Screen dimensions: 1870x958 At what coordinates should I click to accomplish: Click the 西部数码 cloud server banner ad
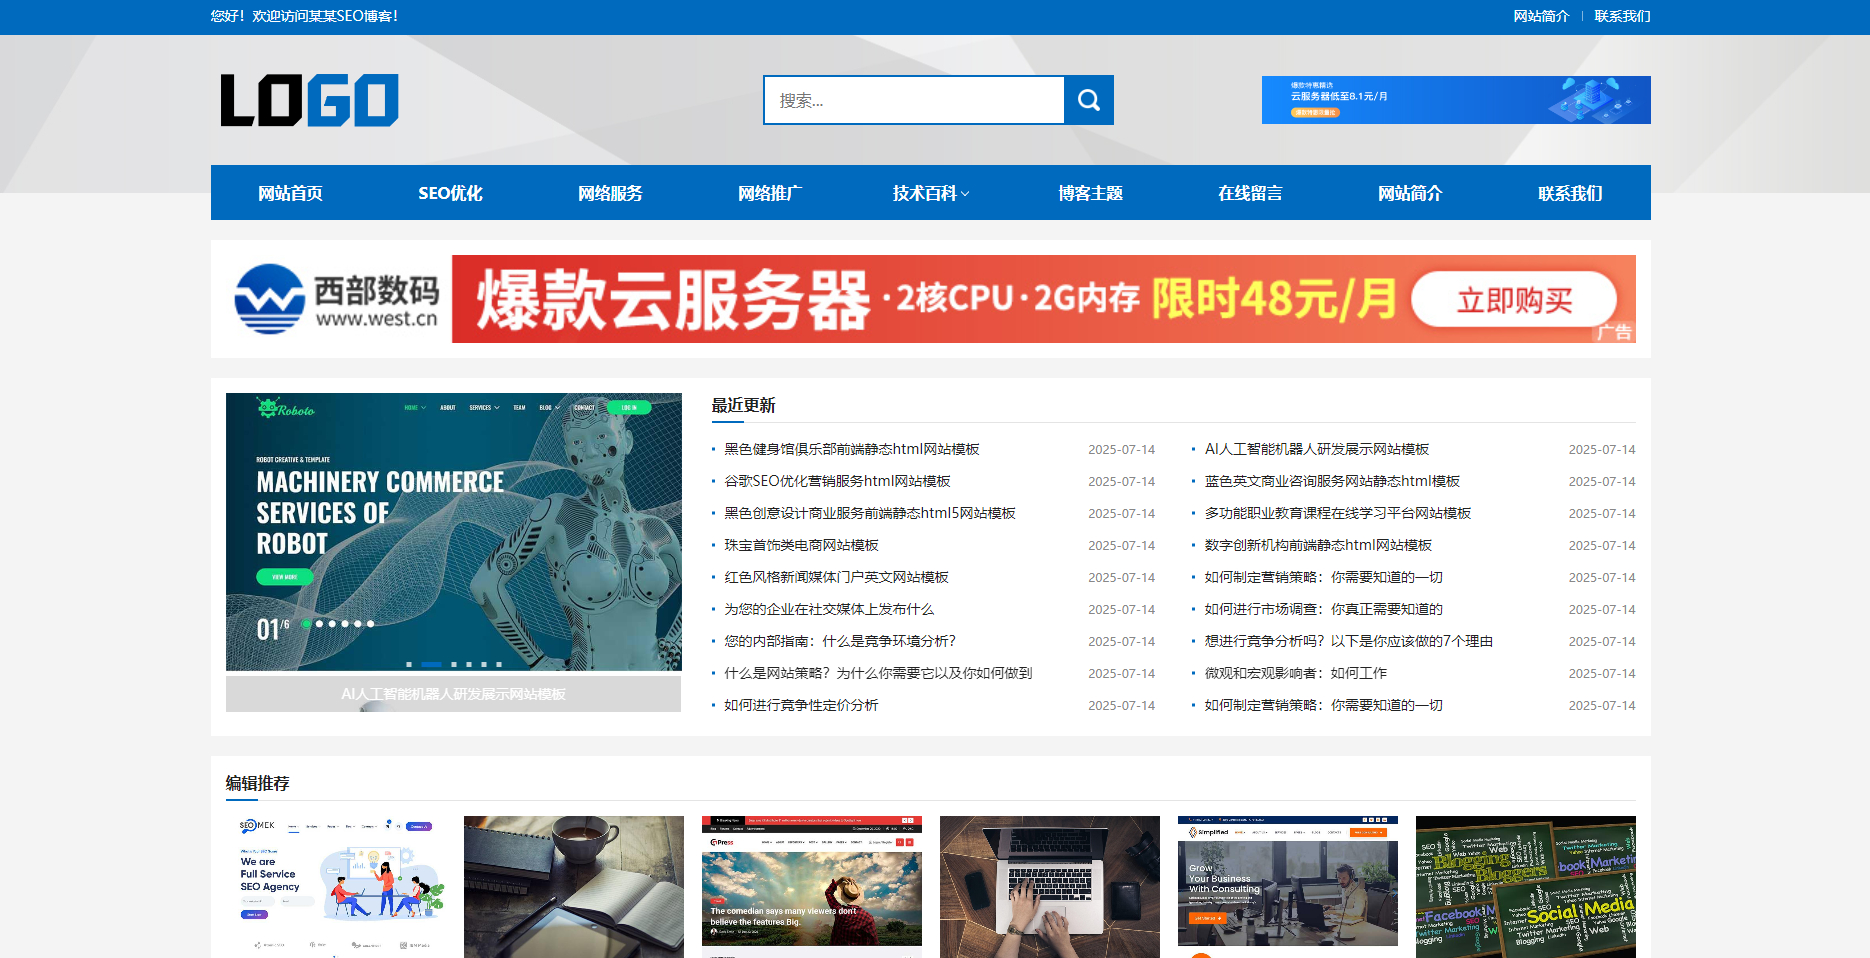(930, 299)
